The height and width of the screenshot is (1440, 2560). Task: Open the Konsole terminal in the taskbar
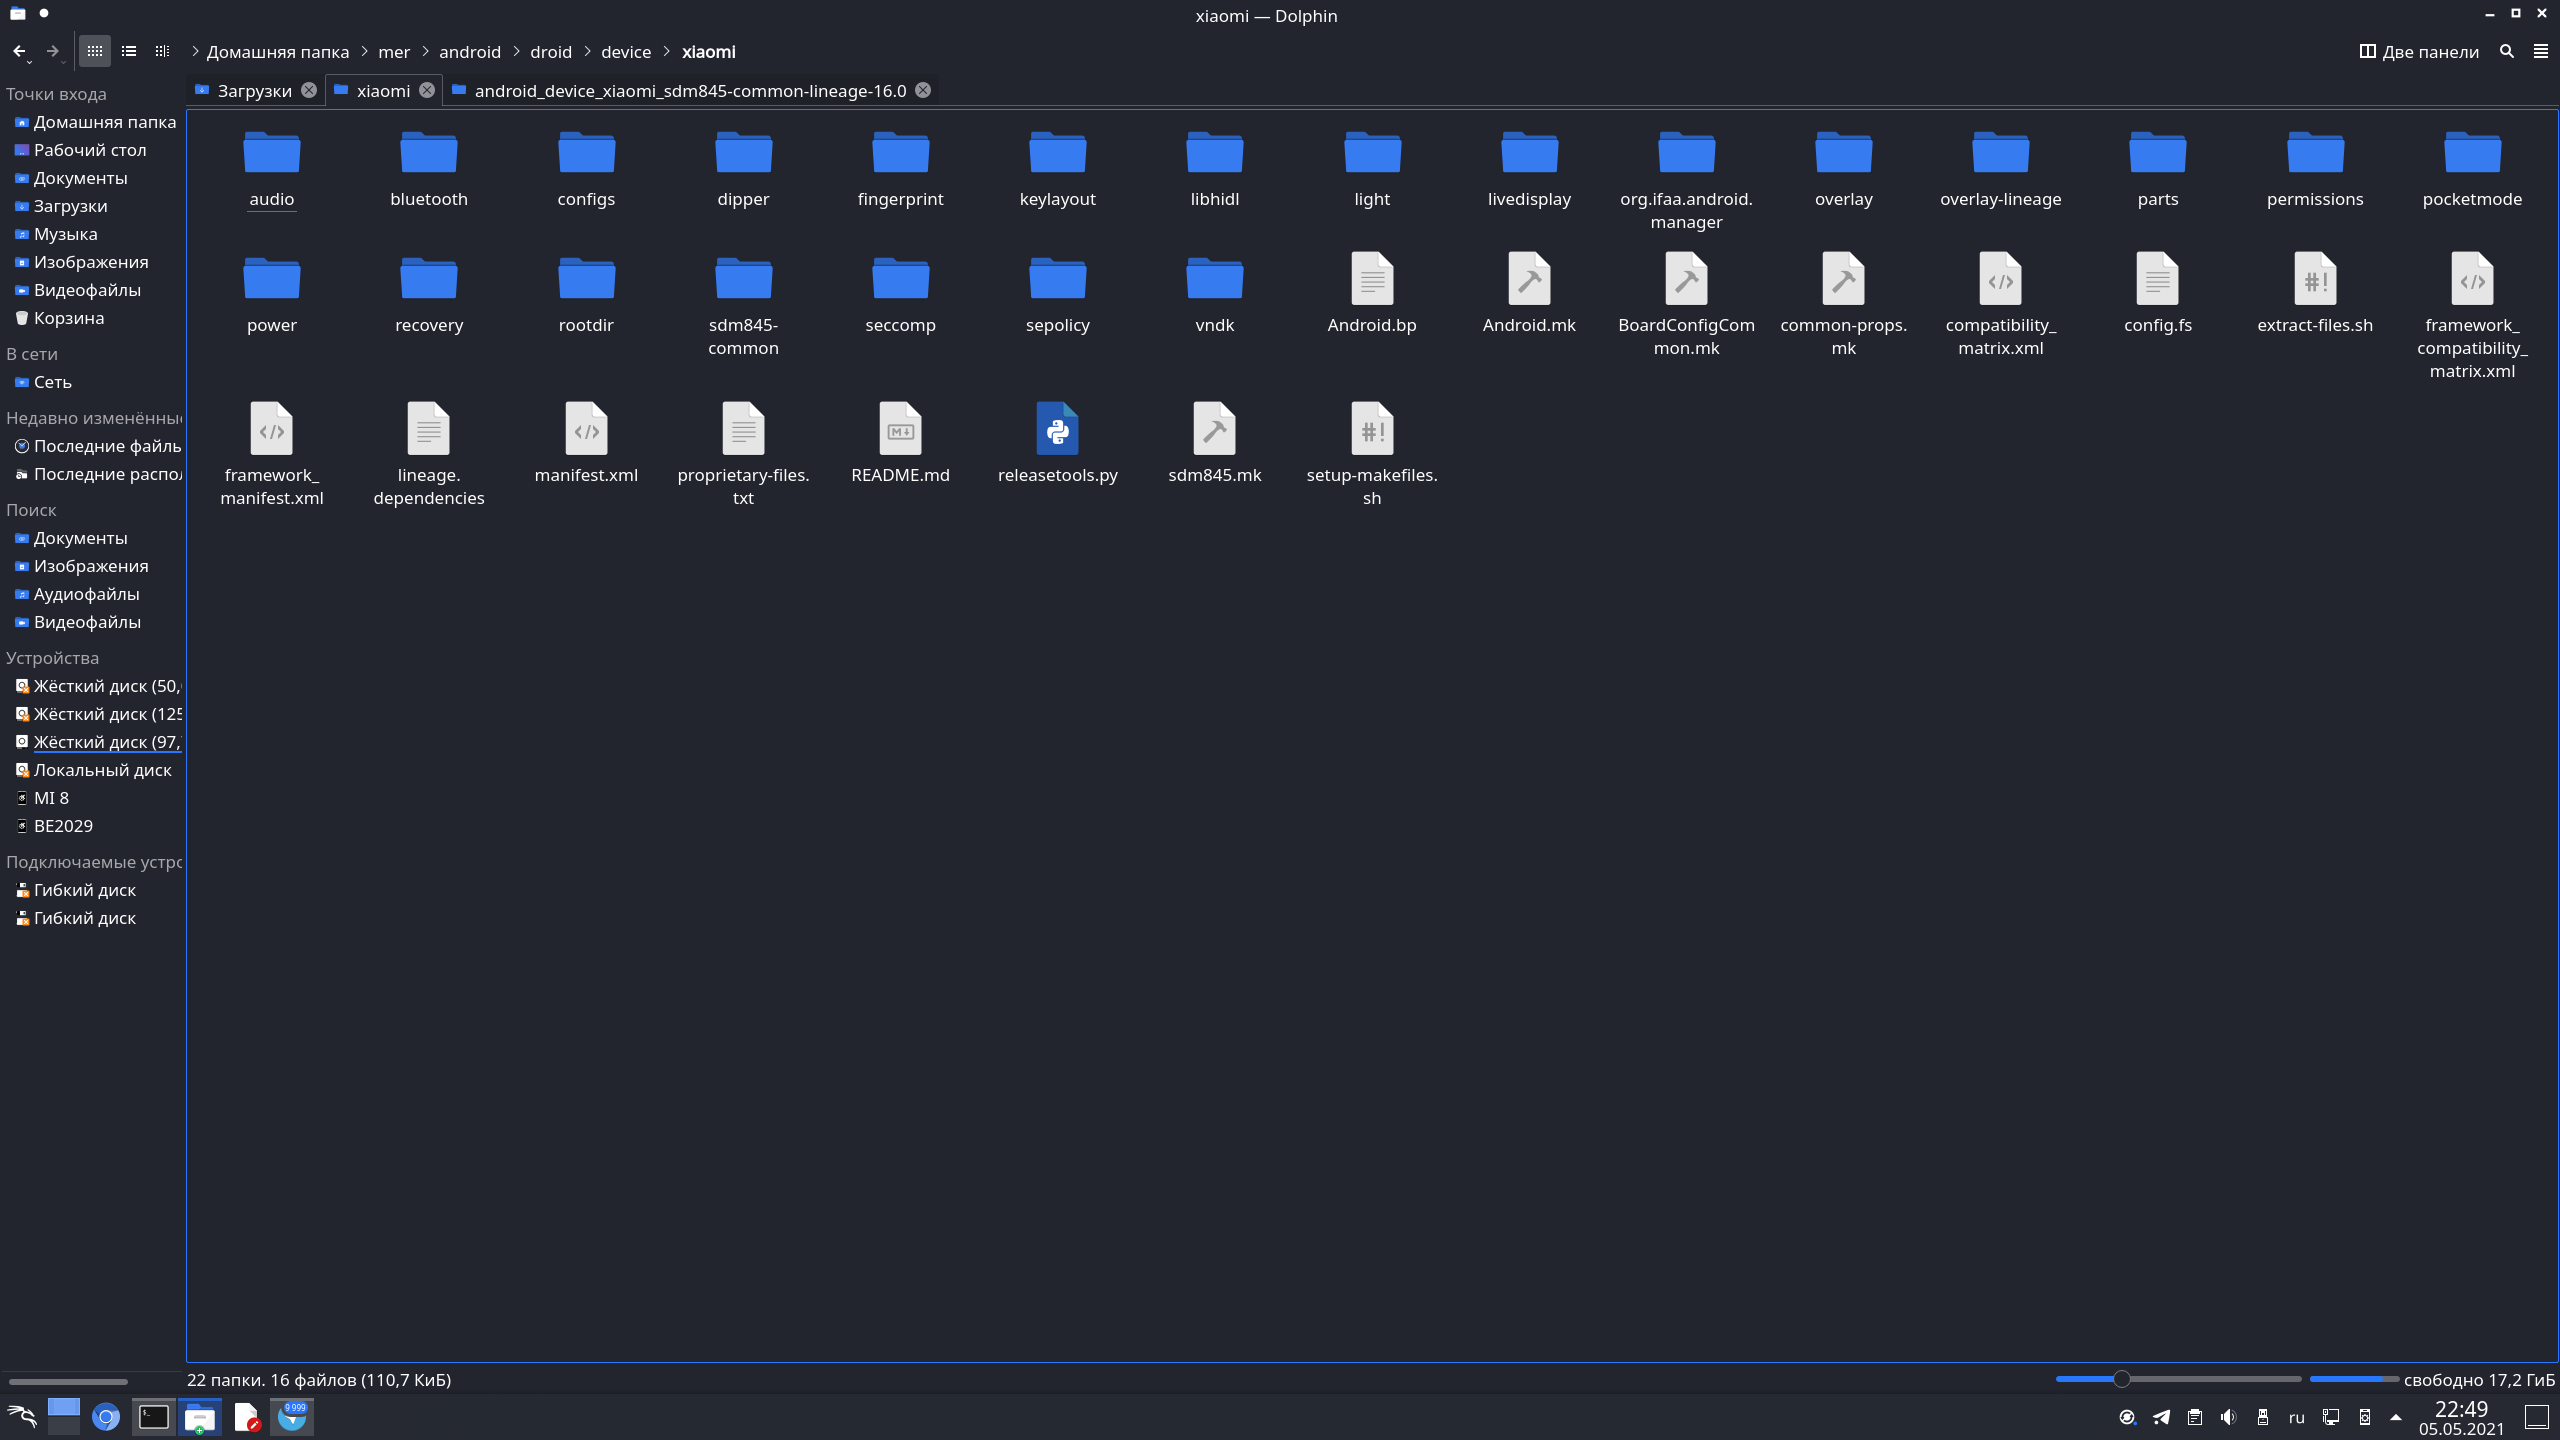[x=154, y=1417]
